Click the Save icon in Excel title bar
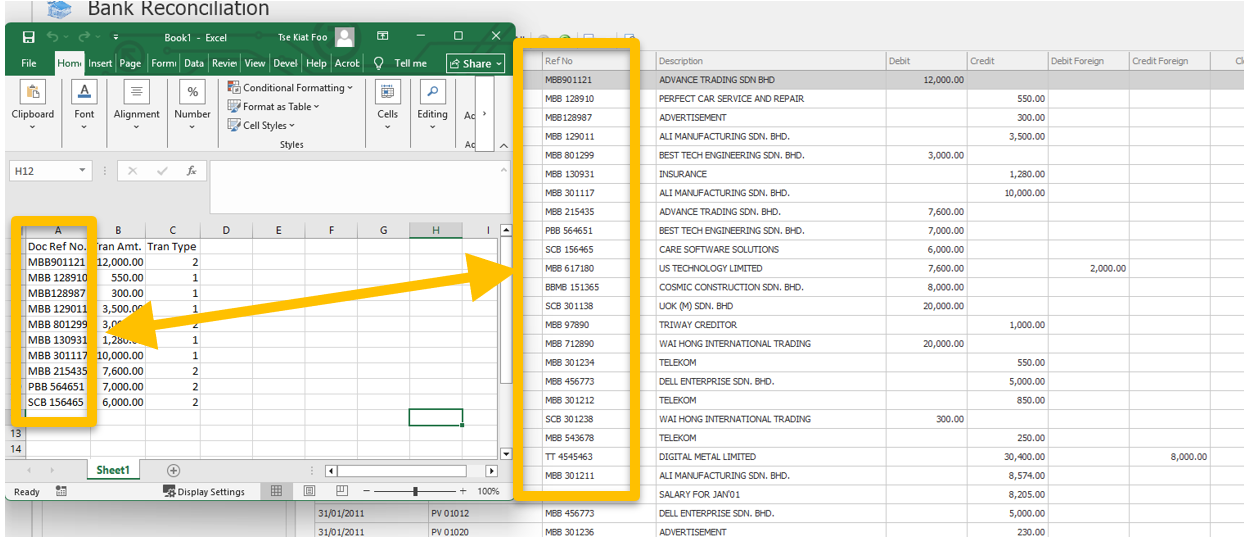The width and height of the screenshot is (1244, 538). [28, 37]
